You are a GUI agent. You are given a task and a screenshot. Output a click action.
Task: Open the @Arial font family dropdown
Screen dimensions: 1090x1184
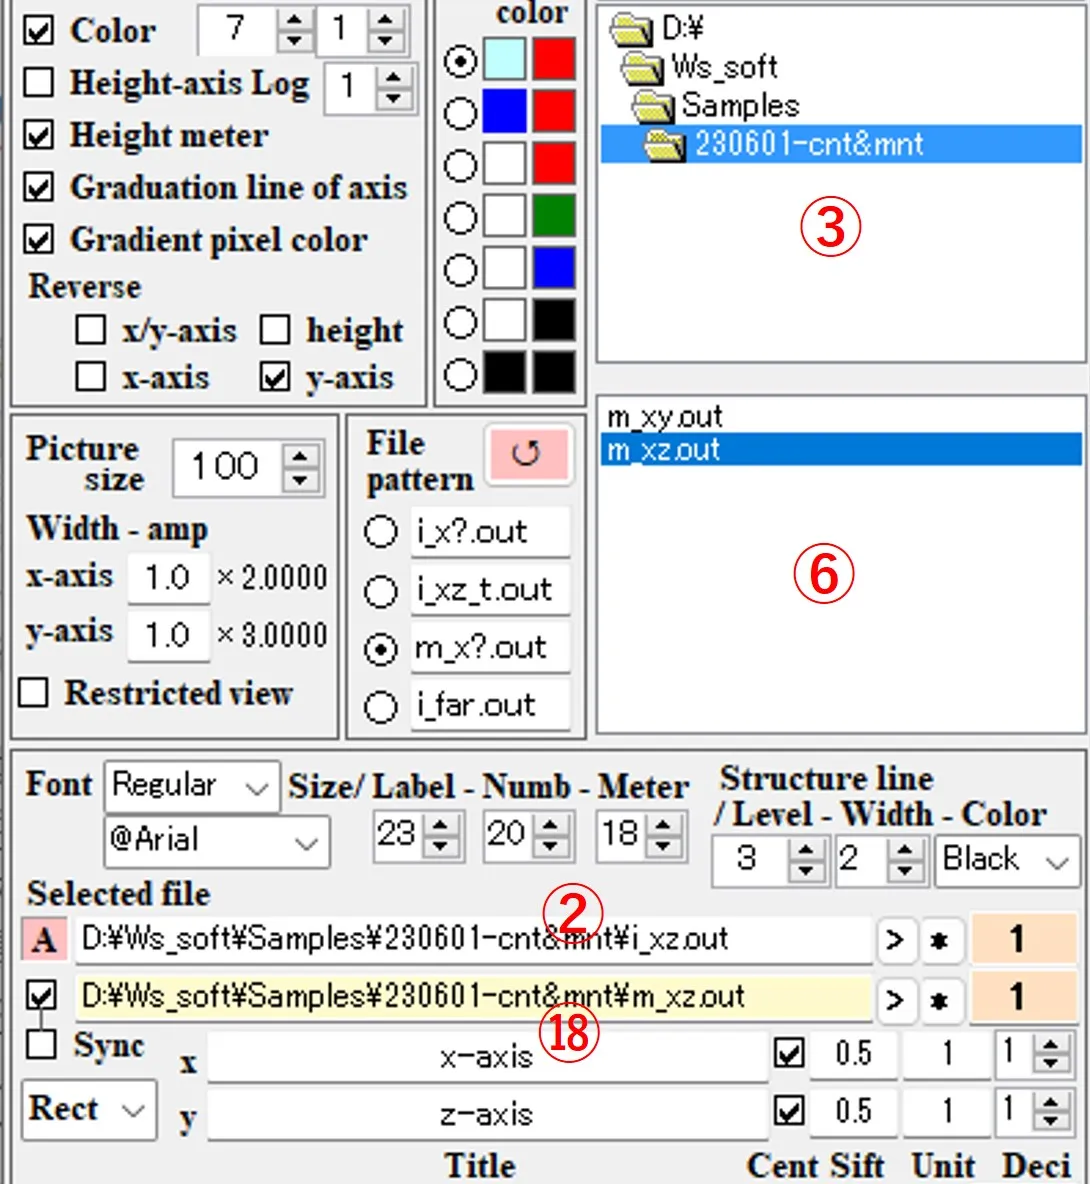tap(217, 841)
